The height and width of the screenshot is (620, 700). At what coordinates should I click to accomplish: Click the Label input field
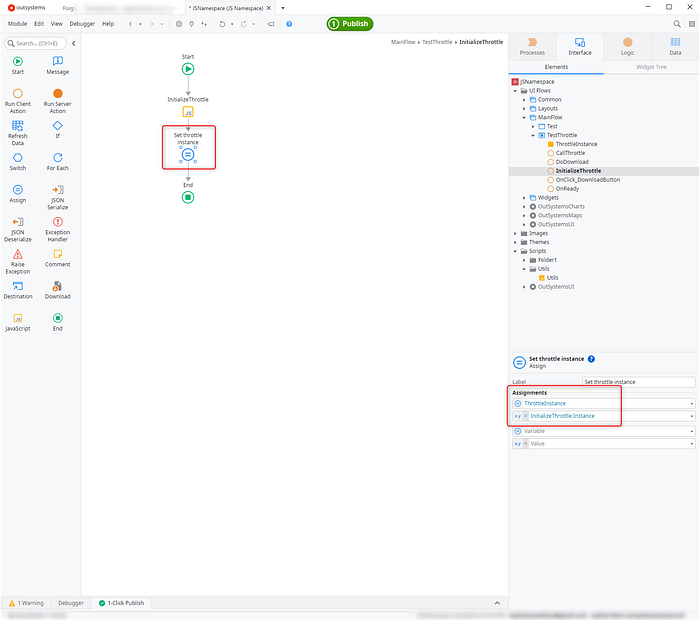point(638,382)
